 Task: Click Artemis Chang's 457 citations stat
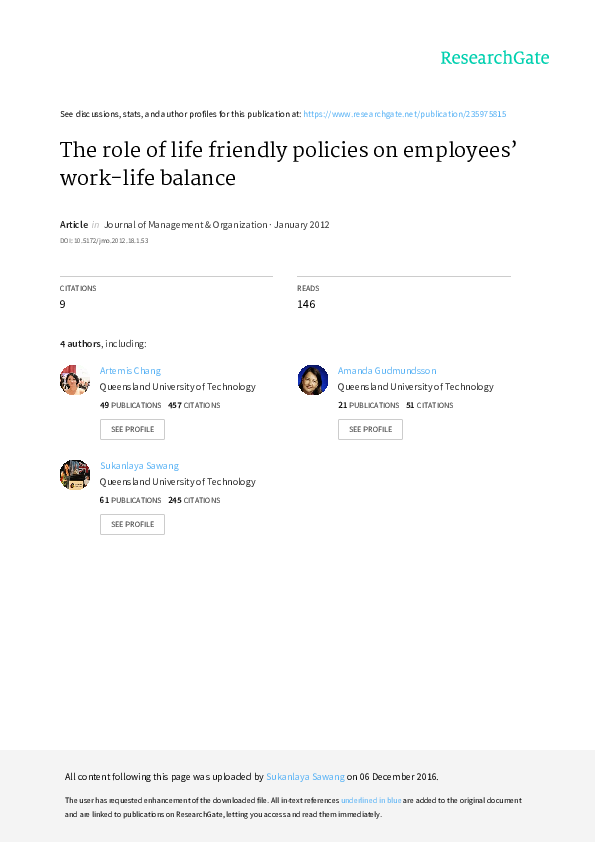194,405
